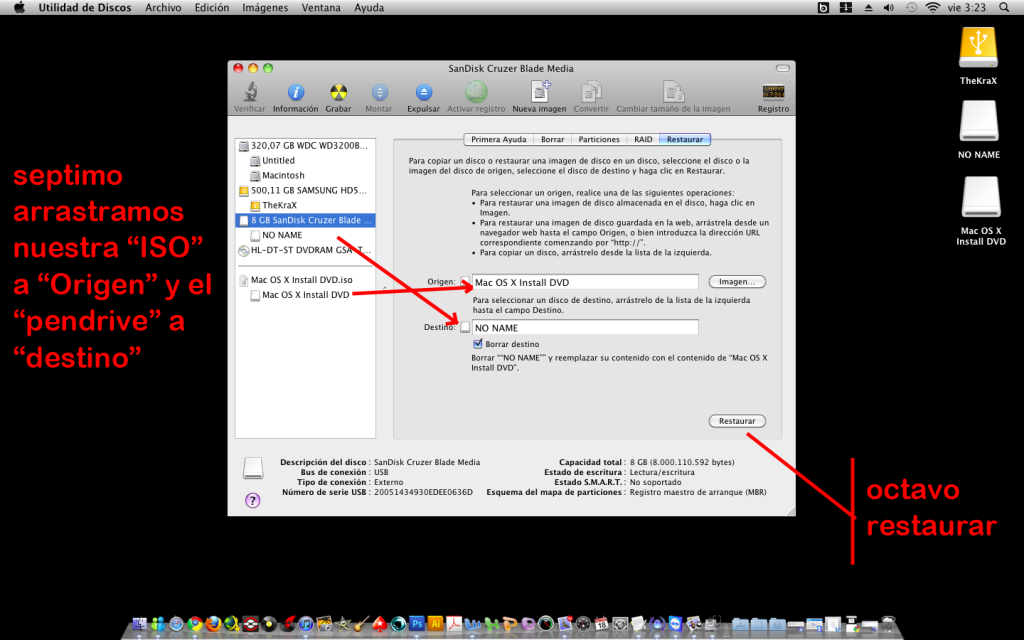This screenshot has width=1024, height=640.
Task: Click the Destino destination field
Action: pyautogui.click(x=585, y=327)
